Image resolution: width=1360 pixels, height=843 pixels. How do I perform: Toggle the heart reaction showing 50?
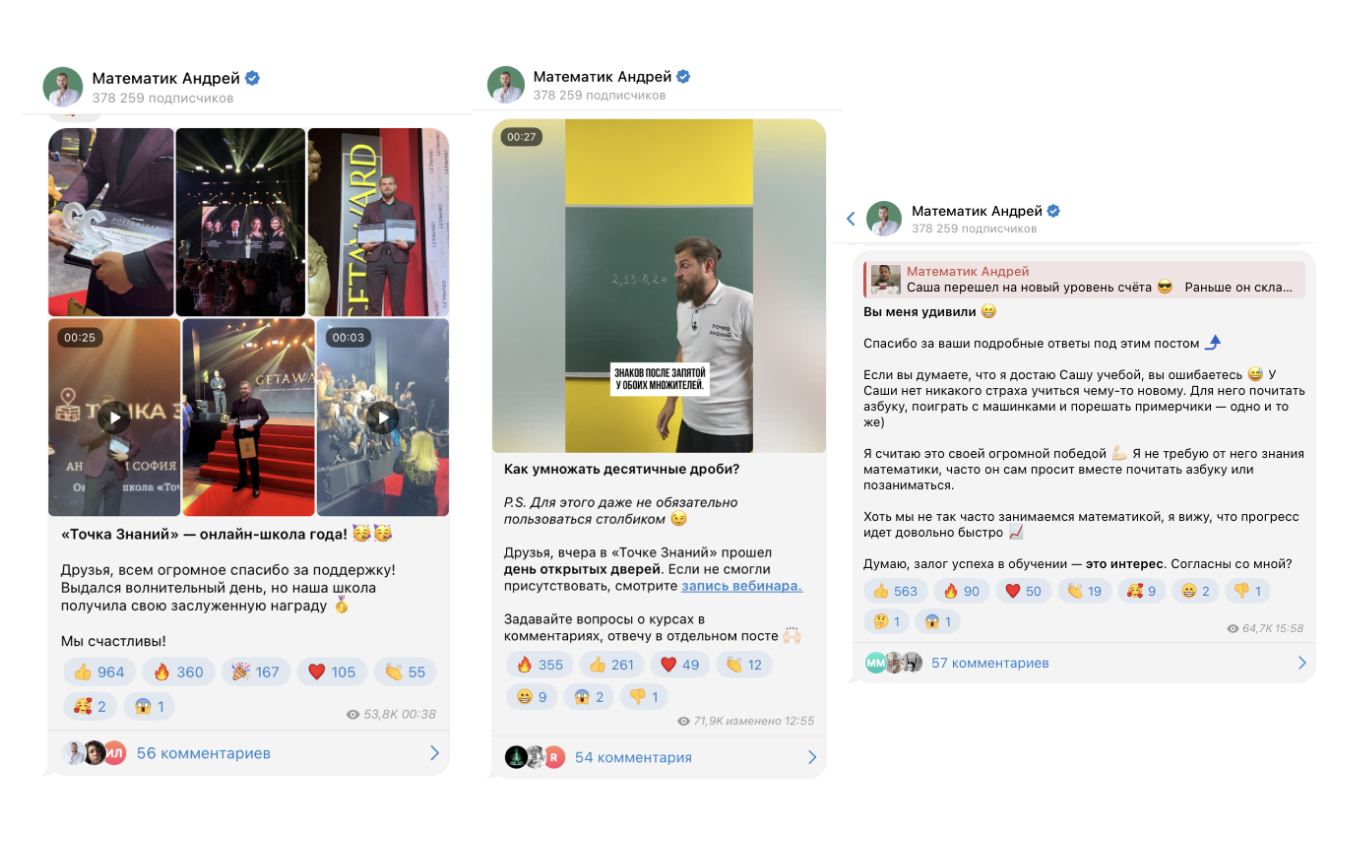(x=1023, y=591)
